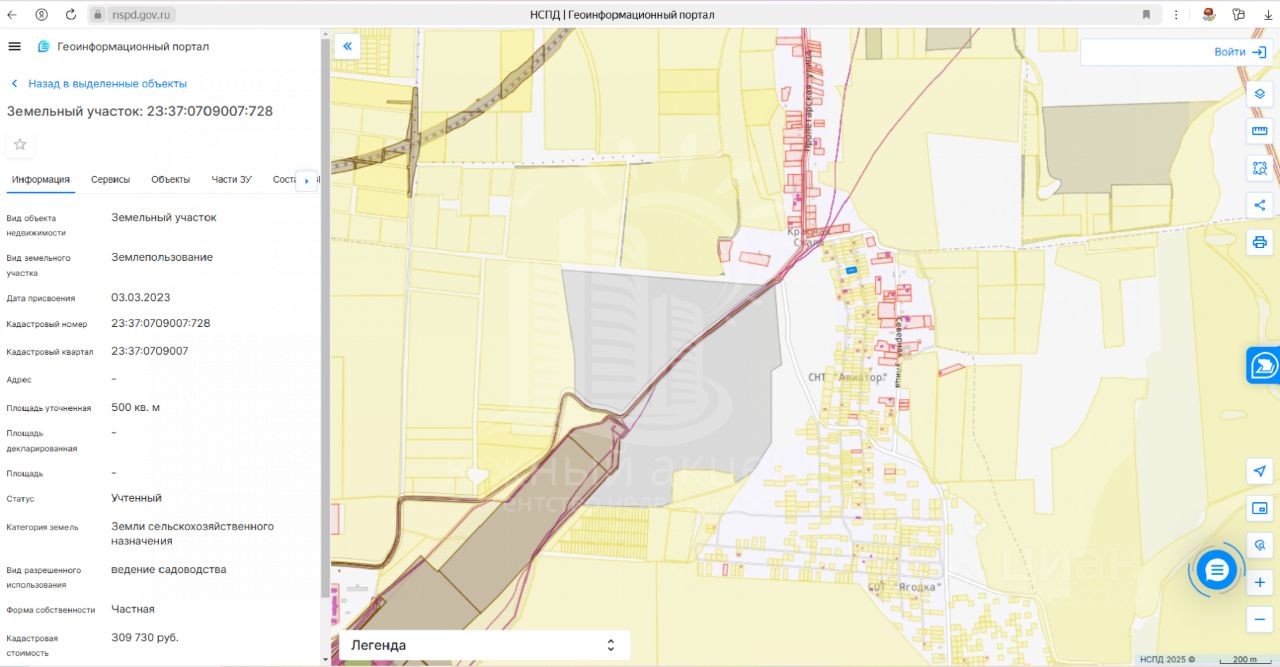This screenshot has width=1280, height=667.
Task: Print the map with the printer icon
Action: [x=1260, y=242]
